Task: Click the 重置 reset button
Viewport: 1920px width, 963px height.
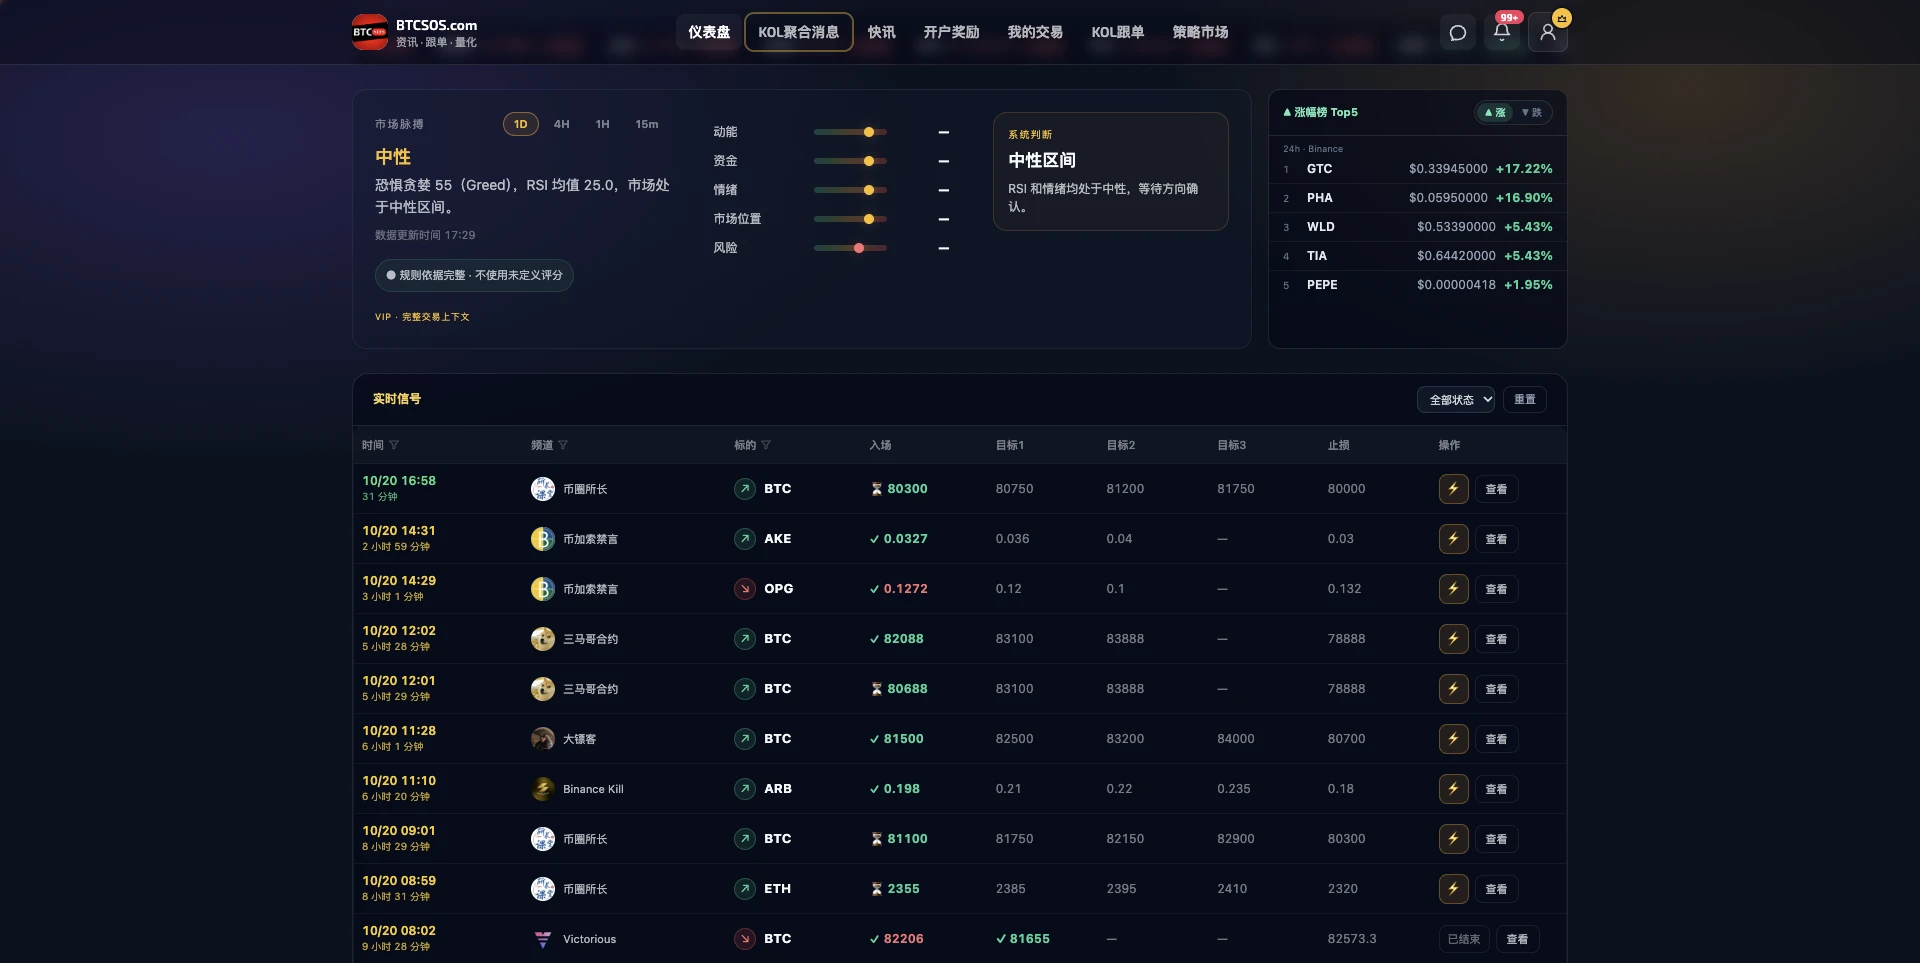Action: pyautogui.click(x=1525, y=400)
